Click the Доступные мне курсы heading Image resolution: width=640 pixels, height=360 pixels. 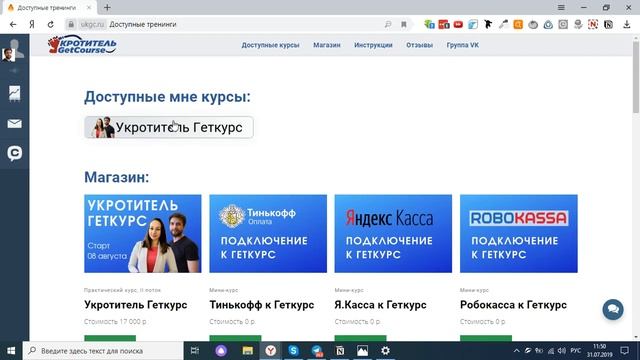coord(167,97)
